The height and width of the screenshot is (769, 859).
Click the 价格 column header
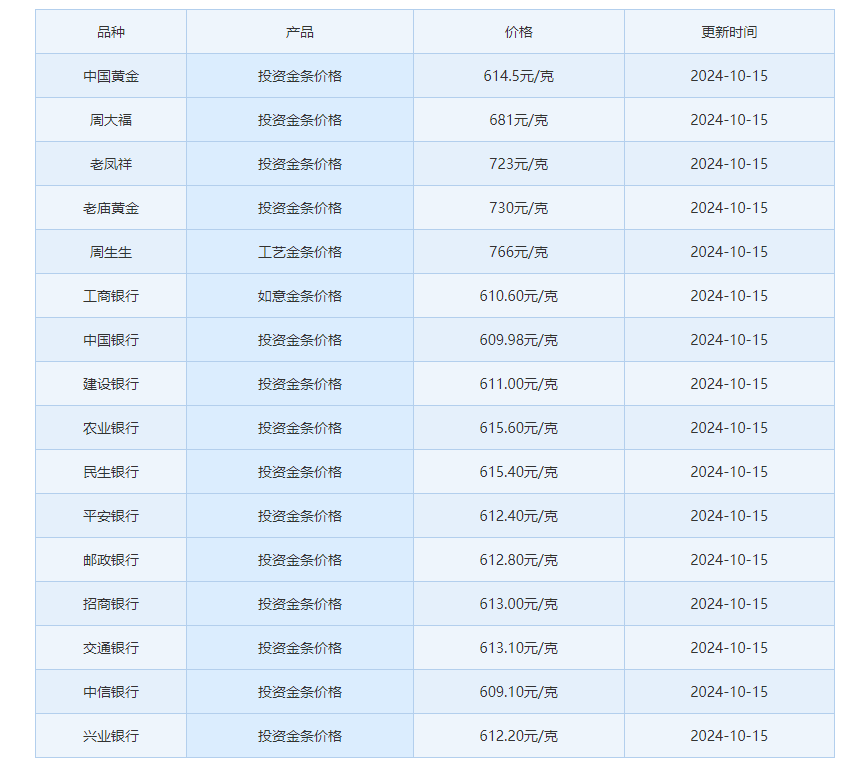click(x=518, y=32)
